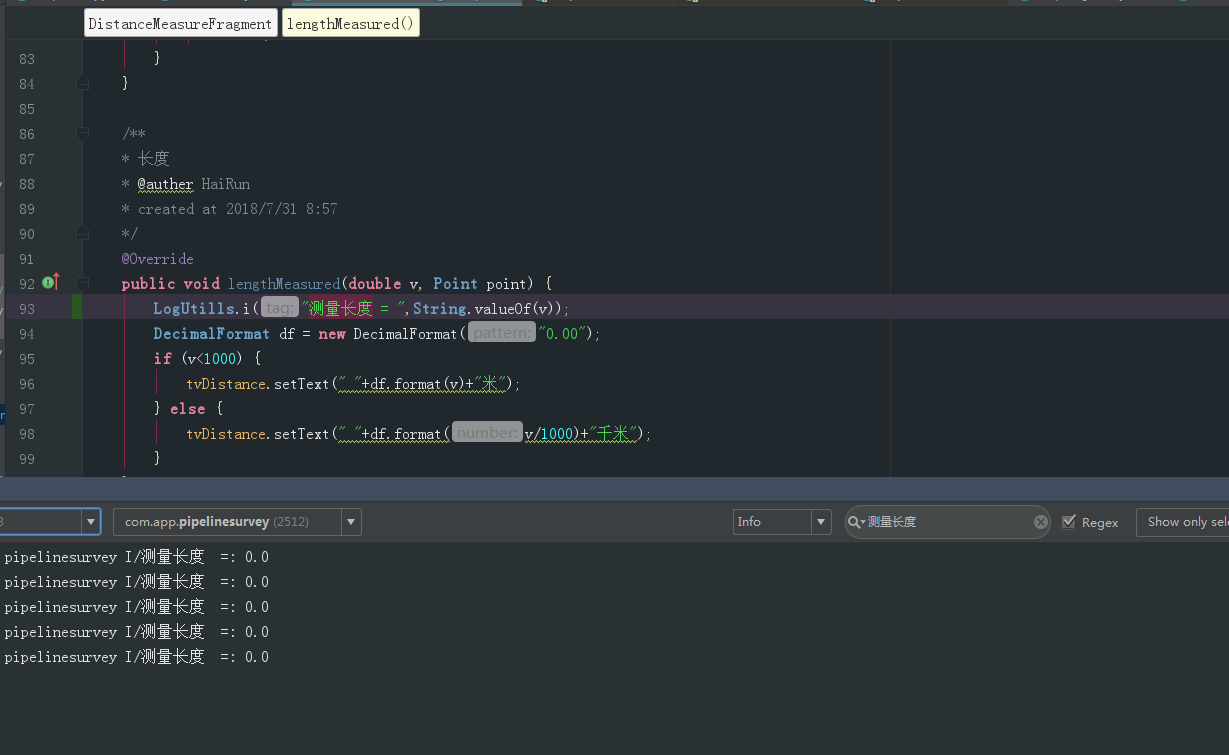Click the comment text created at 2018/7/31 8:57

[x=237, y=209]
